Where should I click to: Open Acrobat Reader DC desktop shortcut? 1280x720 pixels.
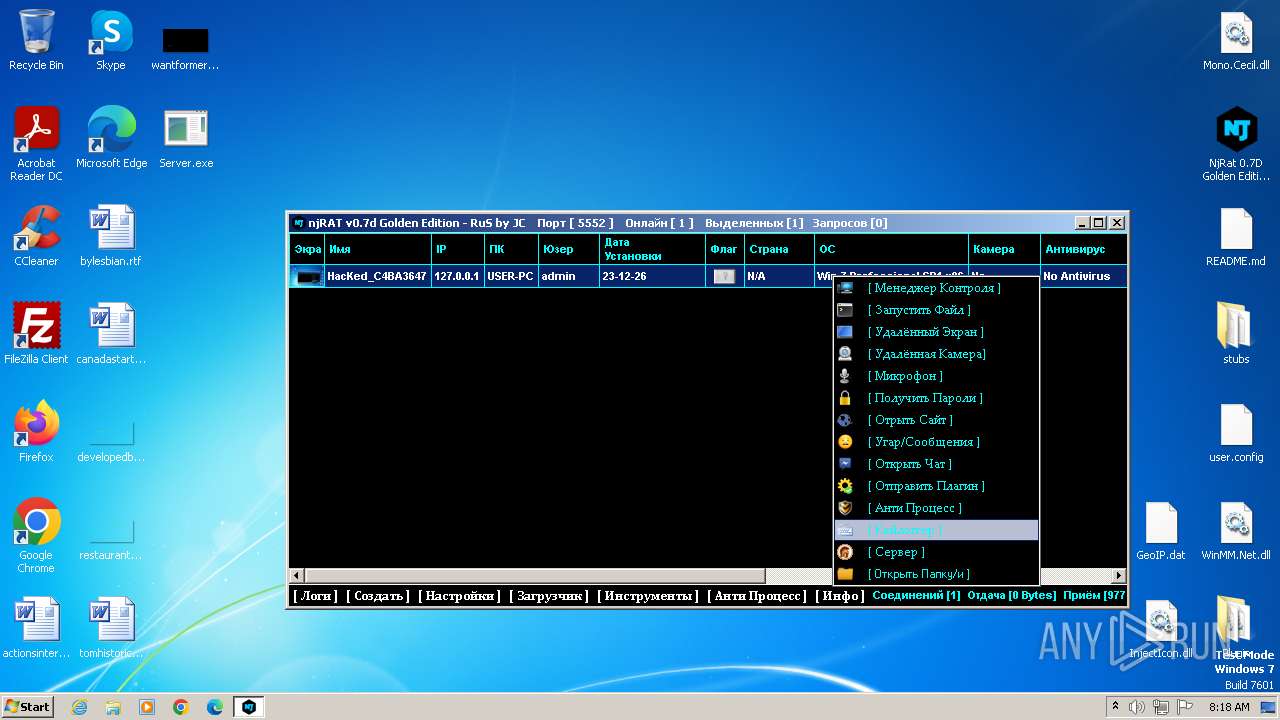point(36,145)
